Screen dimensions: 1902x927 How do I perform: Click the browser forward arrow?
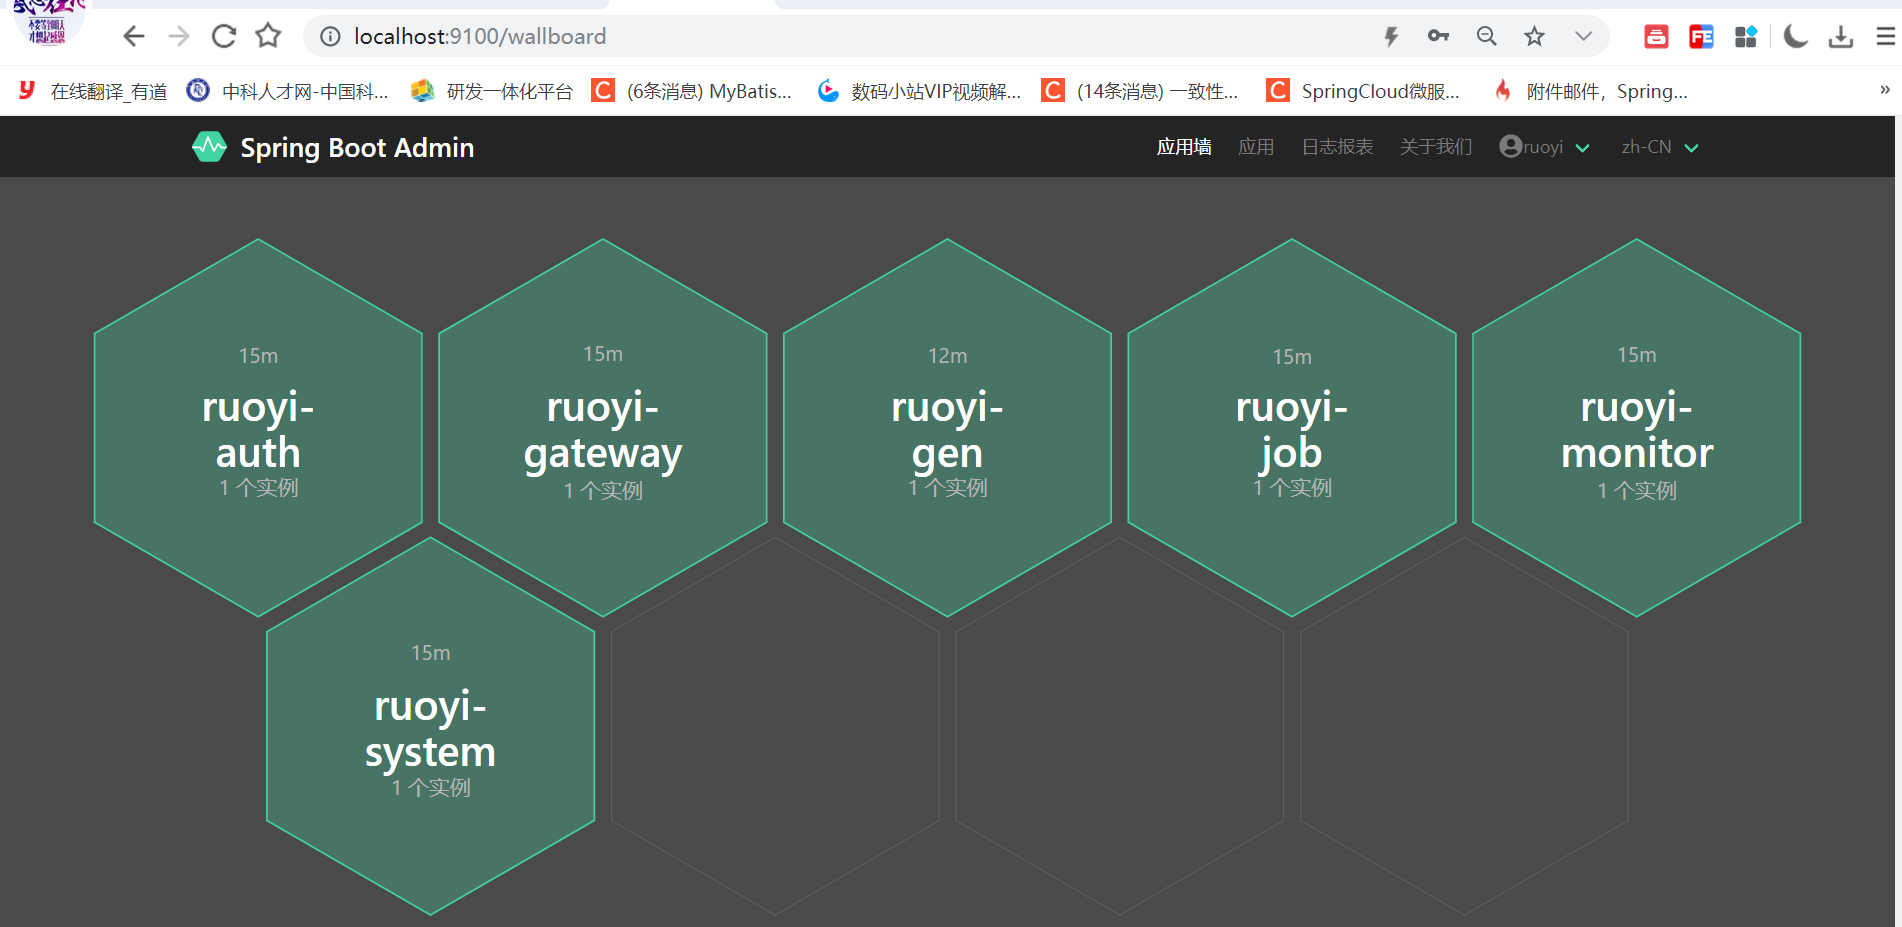pyautogui.click(x=179, y=37)
